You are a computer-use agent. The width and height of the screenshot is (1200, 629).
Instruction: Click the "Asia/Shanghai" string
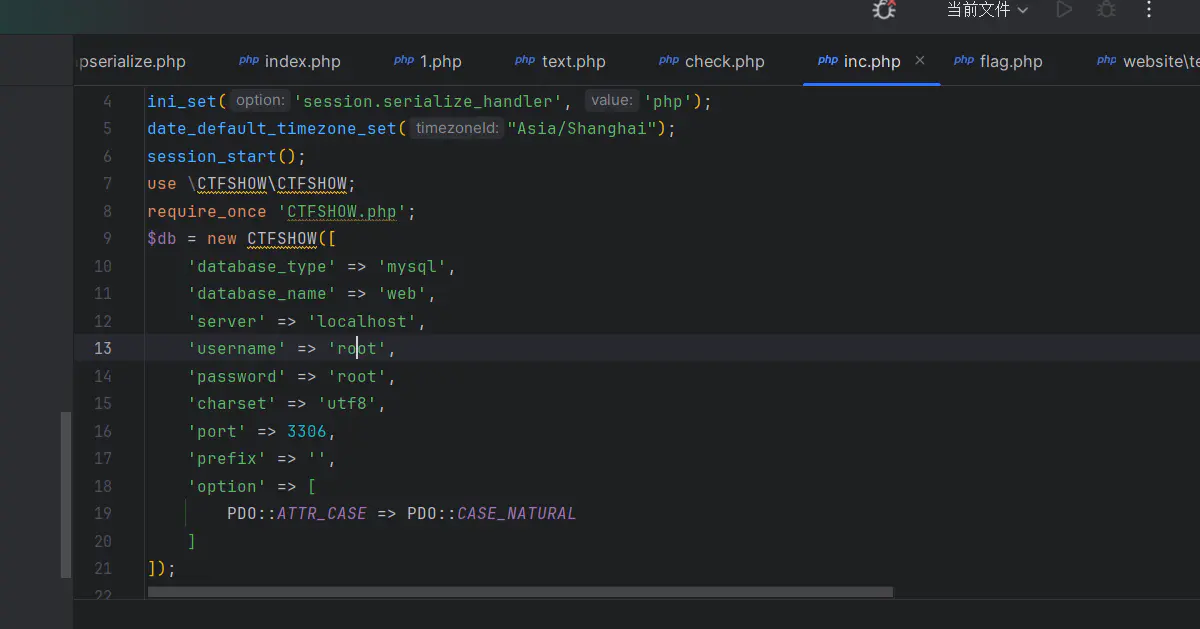pyautogui.click(x=582, y=129)
